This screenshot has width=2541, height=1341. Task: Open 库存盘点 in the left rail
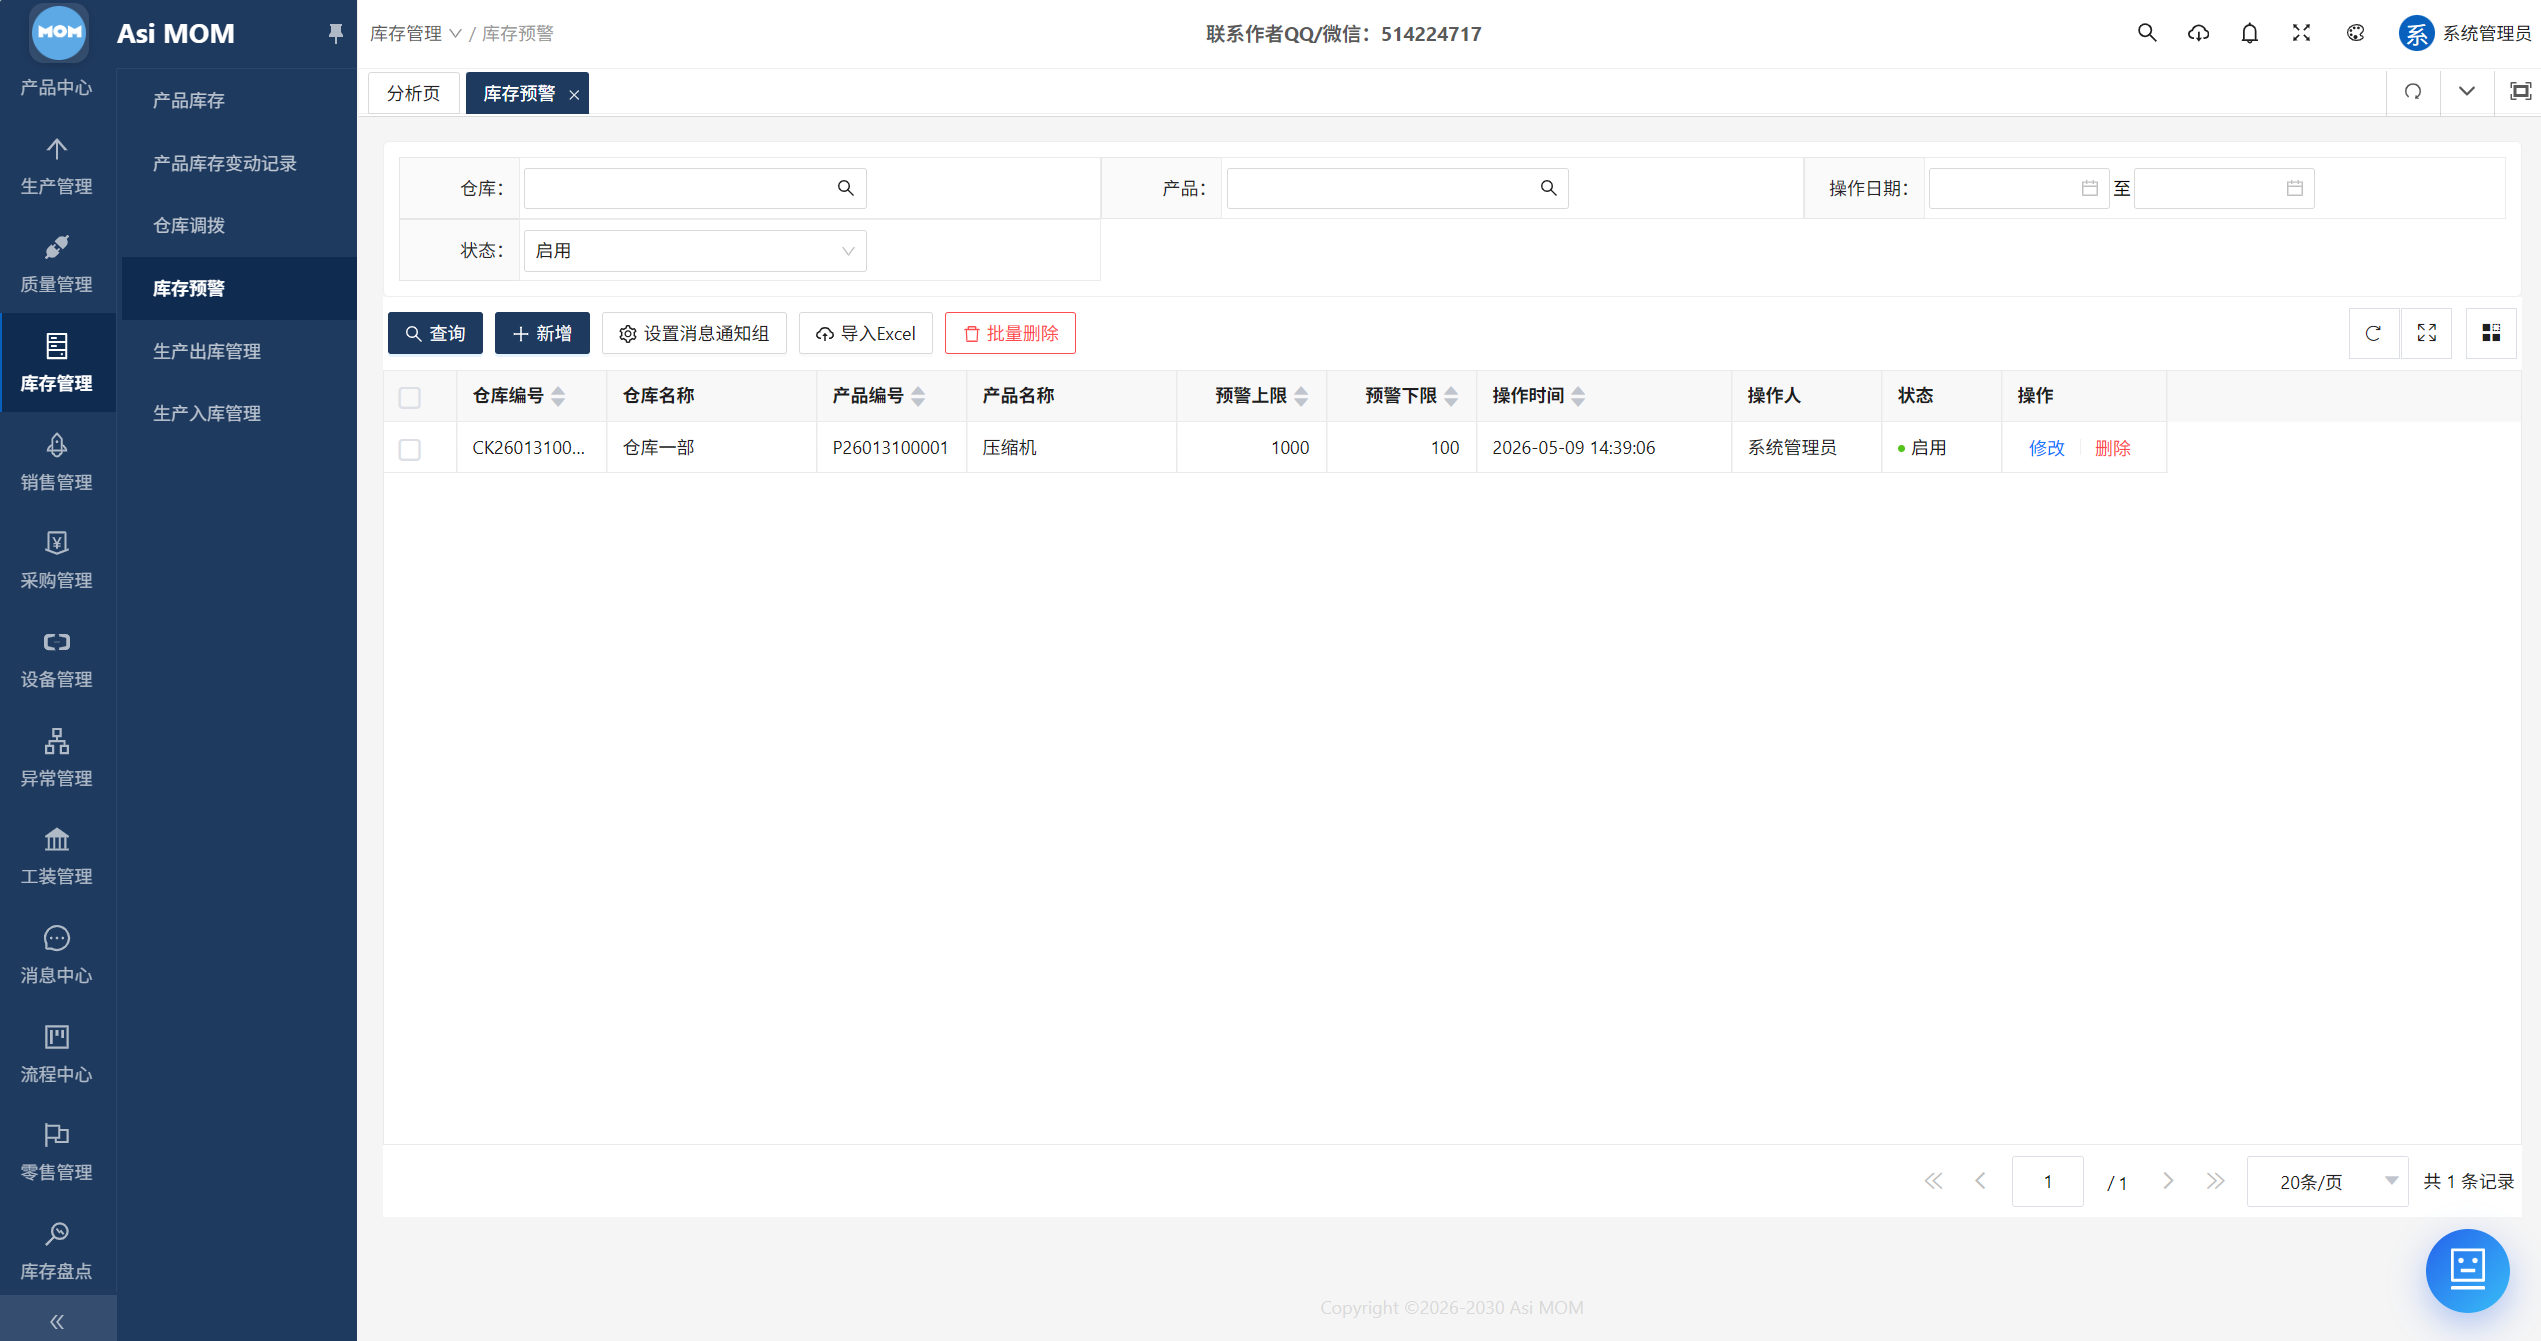click(x=57, y=1250)
